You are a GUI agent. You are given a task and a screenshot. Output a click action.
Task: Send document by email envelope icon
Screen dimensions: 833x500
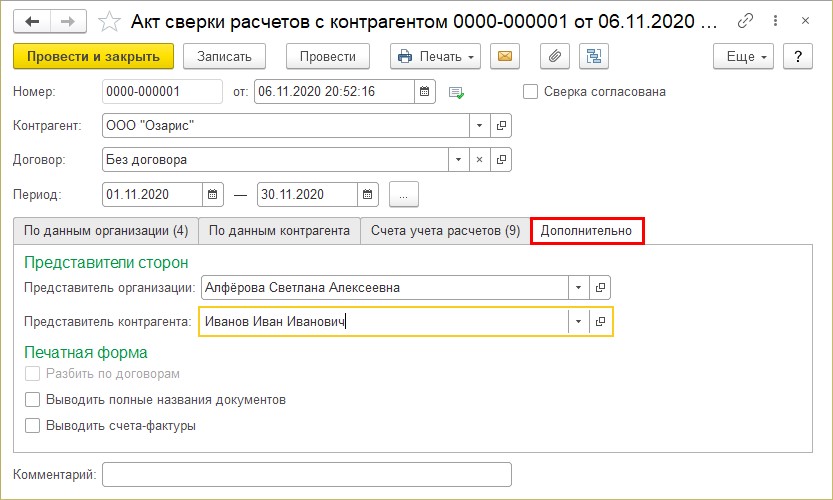[x=505, y=56]
